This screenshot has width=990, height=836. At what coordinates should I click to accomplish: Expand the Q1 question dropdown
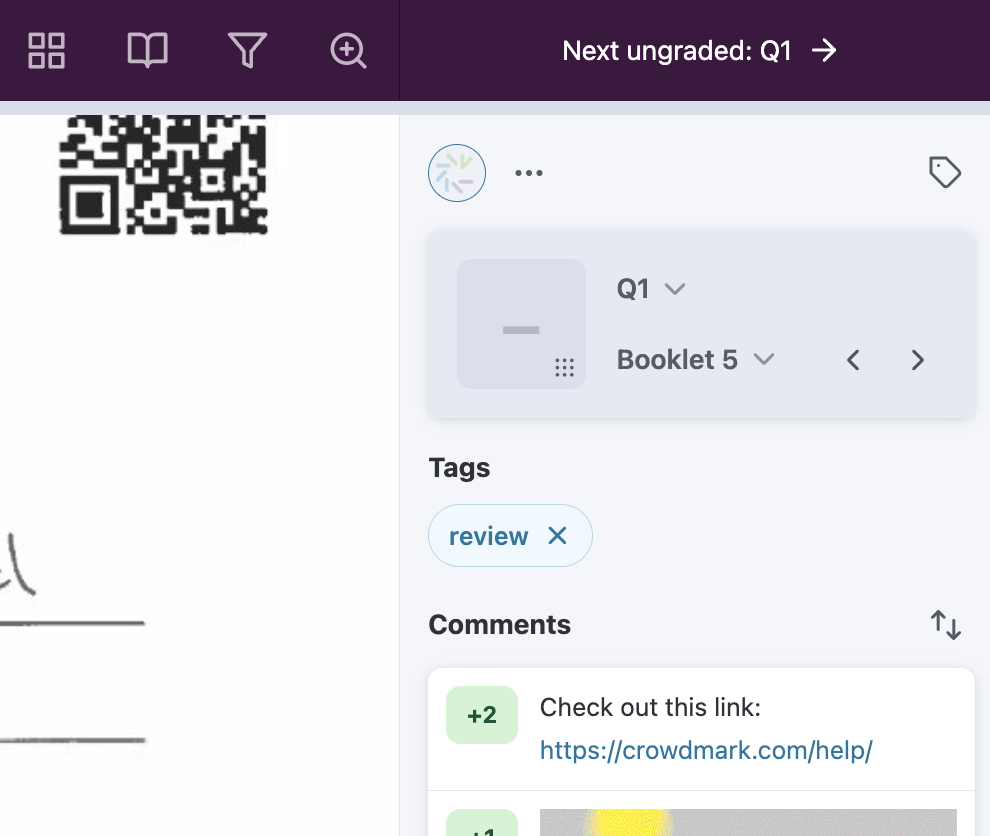(x=651, y=289)
